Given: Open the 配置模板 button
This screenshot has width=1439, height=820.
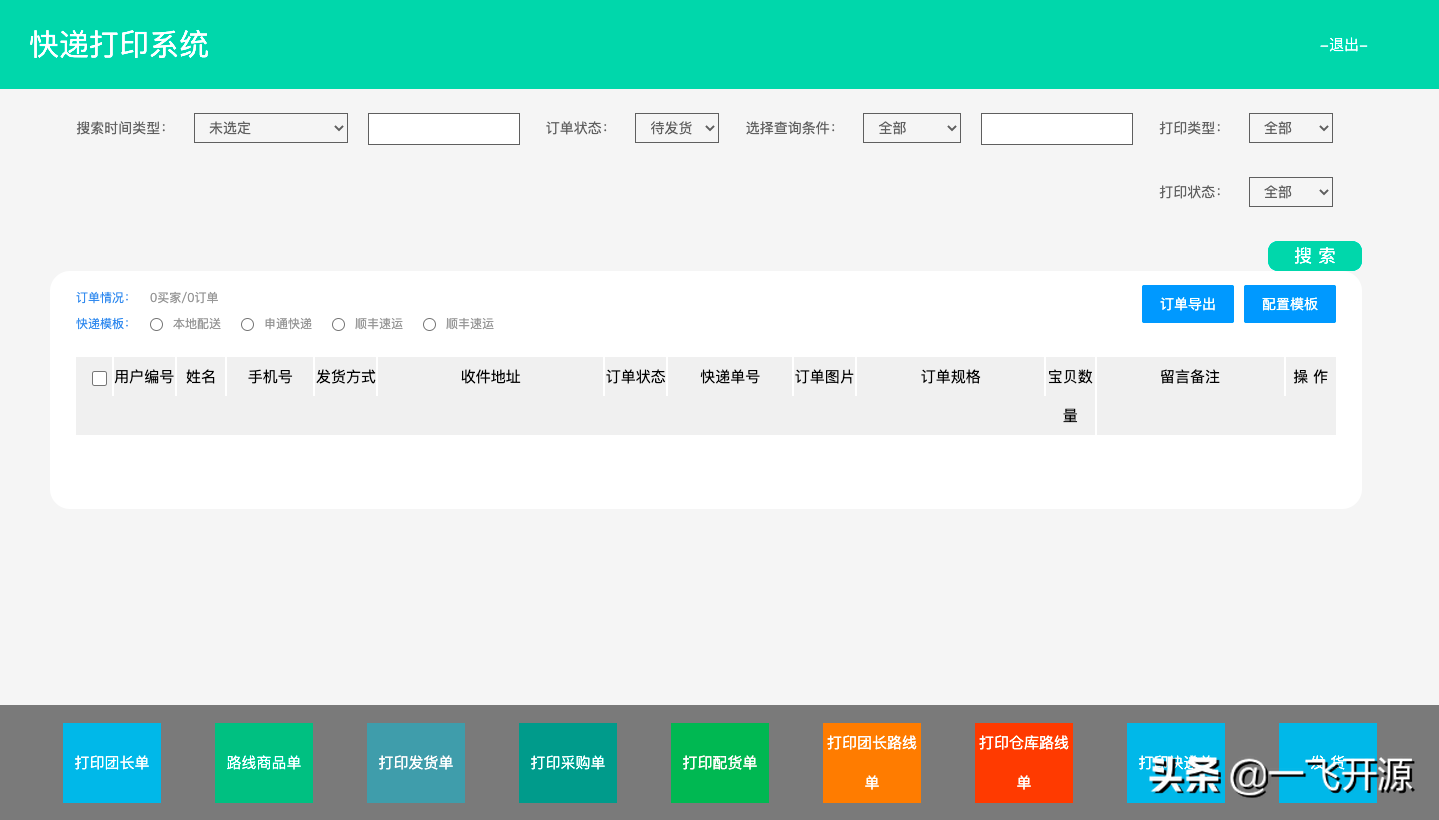Looking at the screenshot, I should coord(1290,304).
